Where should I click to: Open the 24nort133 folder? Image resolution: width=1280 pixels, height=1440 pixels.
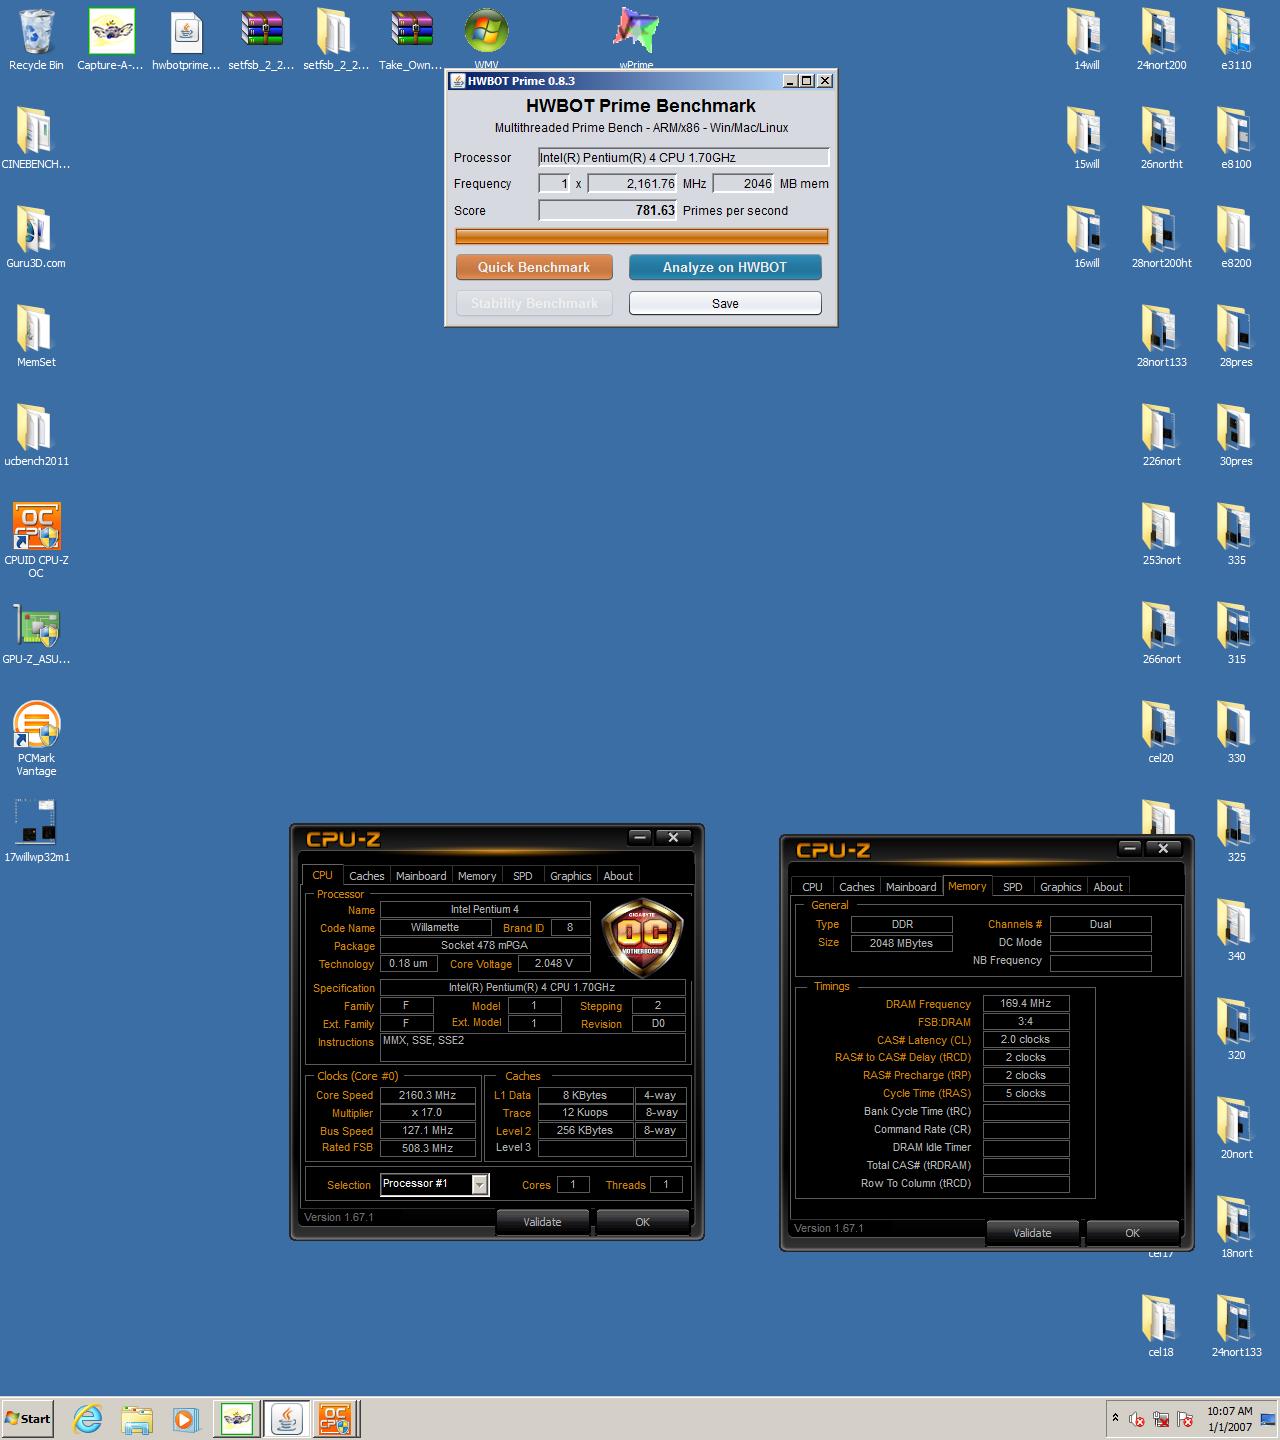(x=1236, y=1327)
